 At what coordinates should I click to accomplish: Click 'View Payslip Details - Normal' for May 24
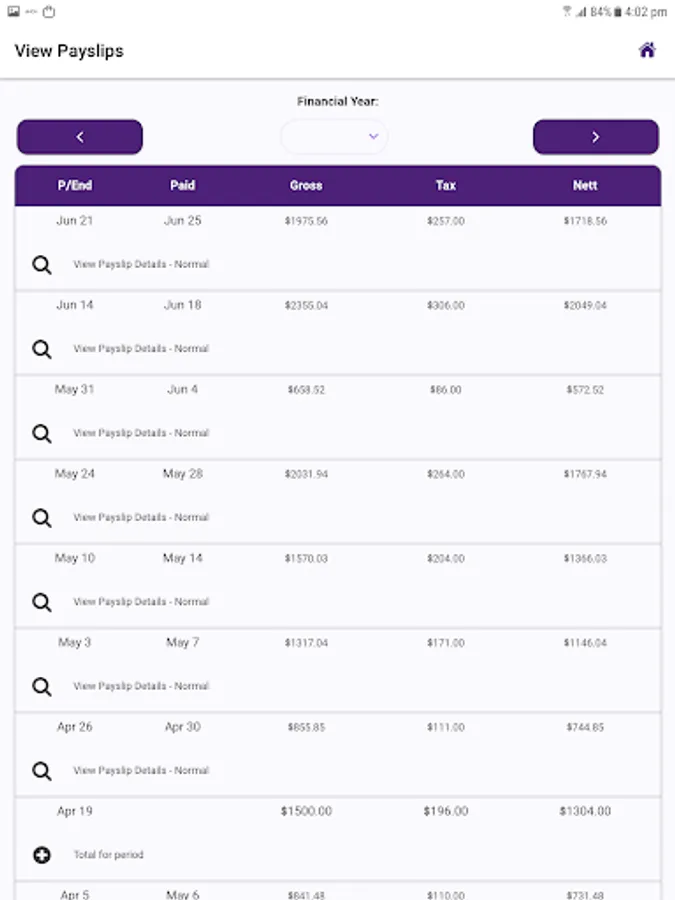coord(141,517)
